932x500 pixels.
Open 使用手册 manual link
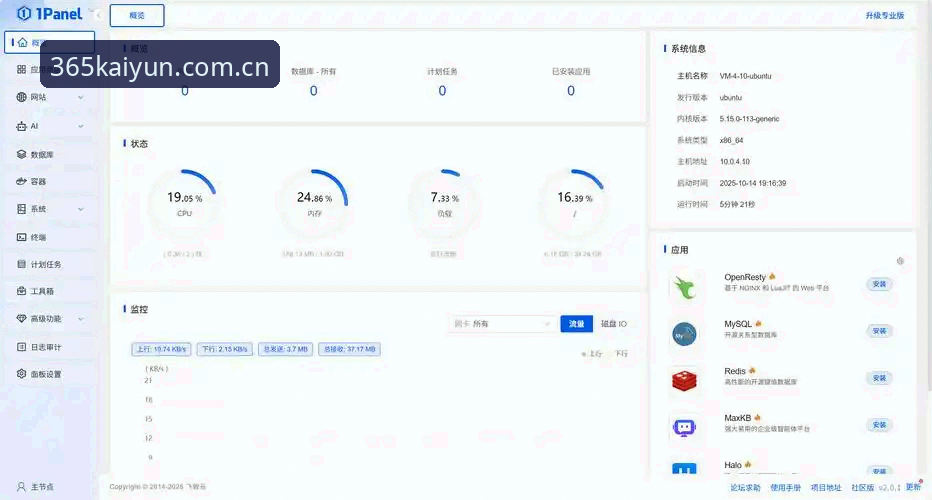coord(786,488)
